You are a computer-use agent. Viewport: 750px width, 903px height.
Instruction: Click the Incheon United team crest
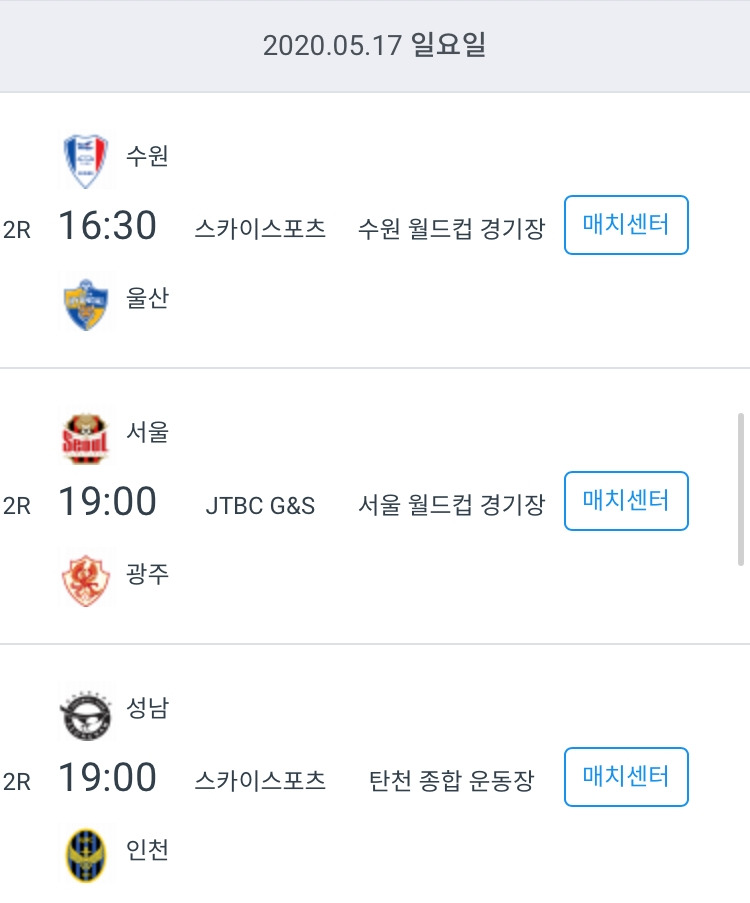[85, 856]
